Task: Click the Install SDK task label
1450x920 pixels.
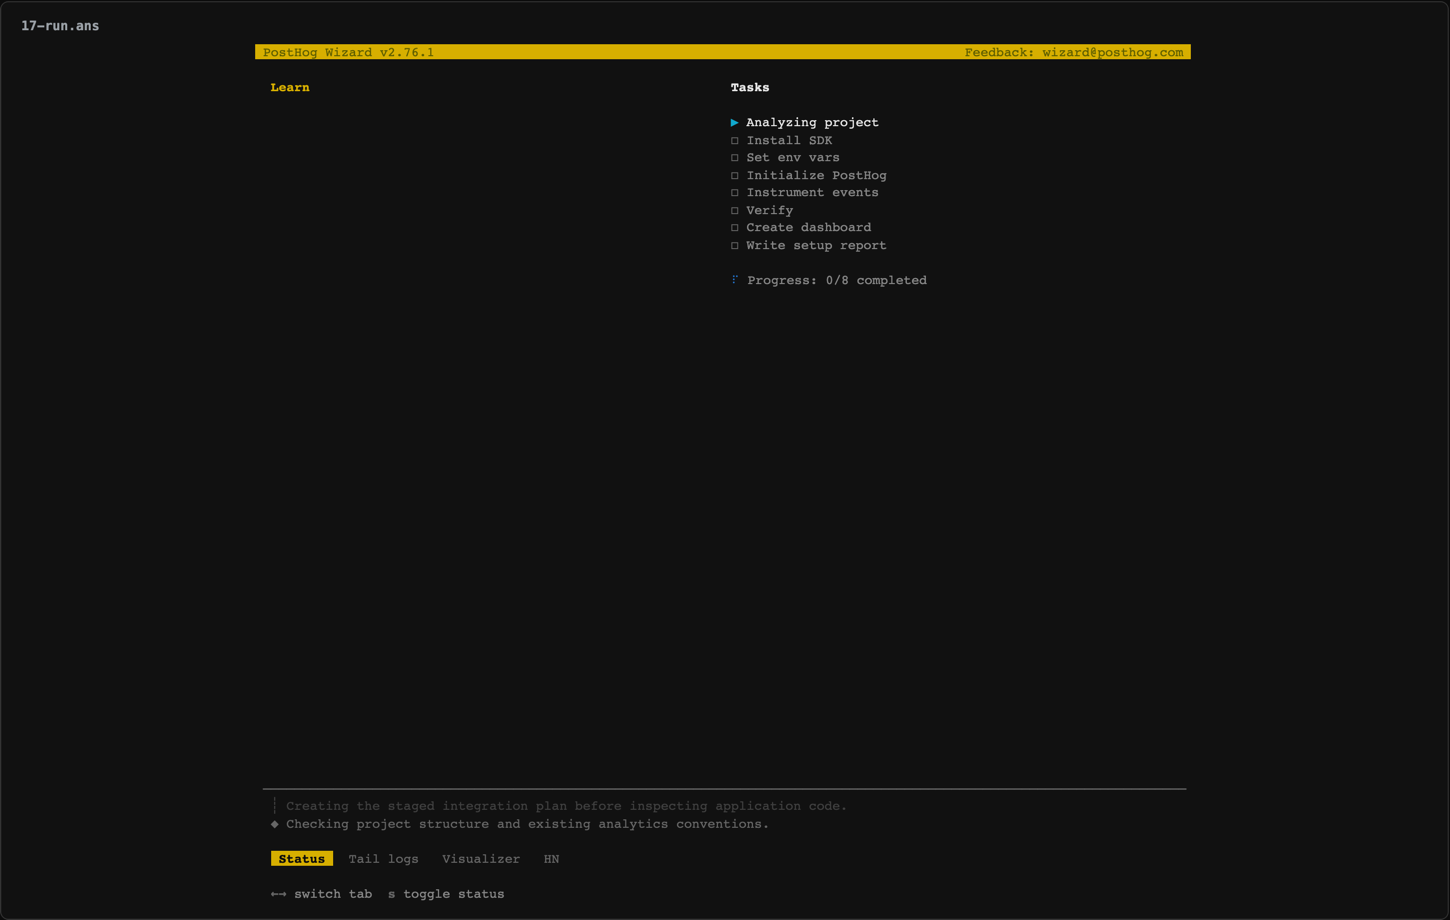Action: click(x=789, y=141)
